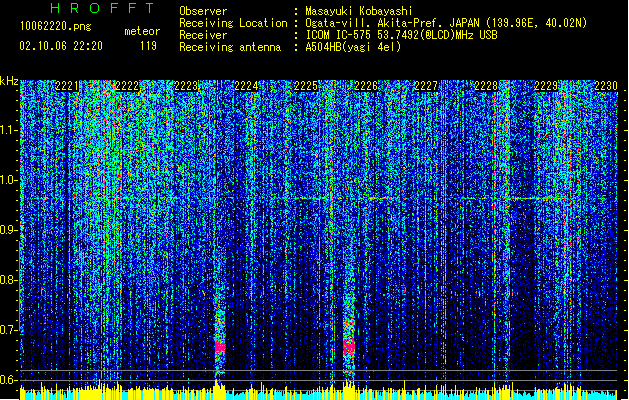Click the 'Observer' field label

click(203, 11)
